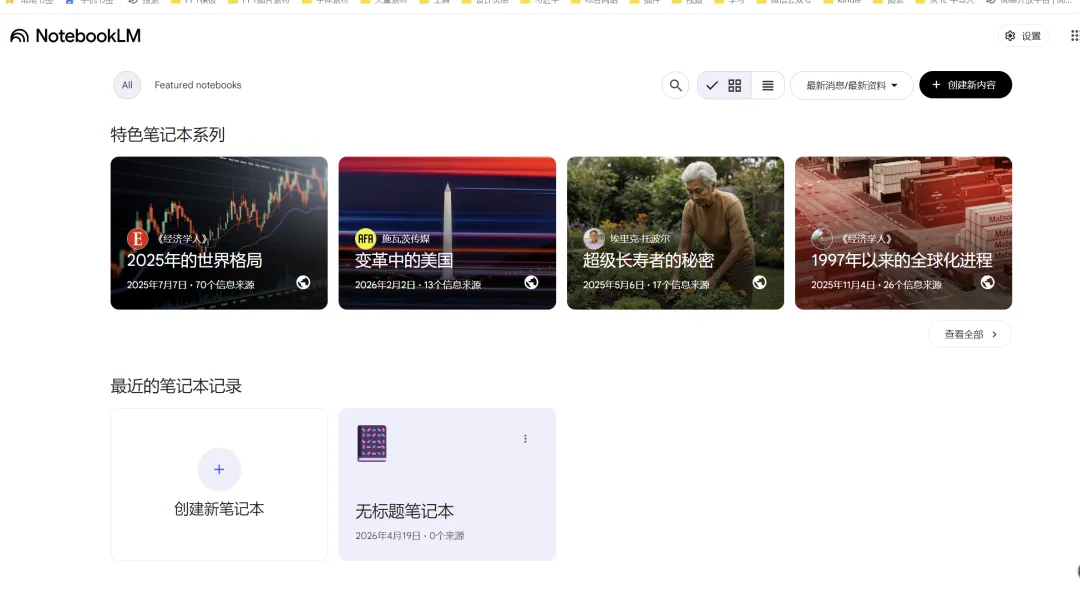Click the yellow AFA publisher logo
This screenshot has width=1080, height=611.
click(x=365, y=239)
